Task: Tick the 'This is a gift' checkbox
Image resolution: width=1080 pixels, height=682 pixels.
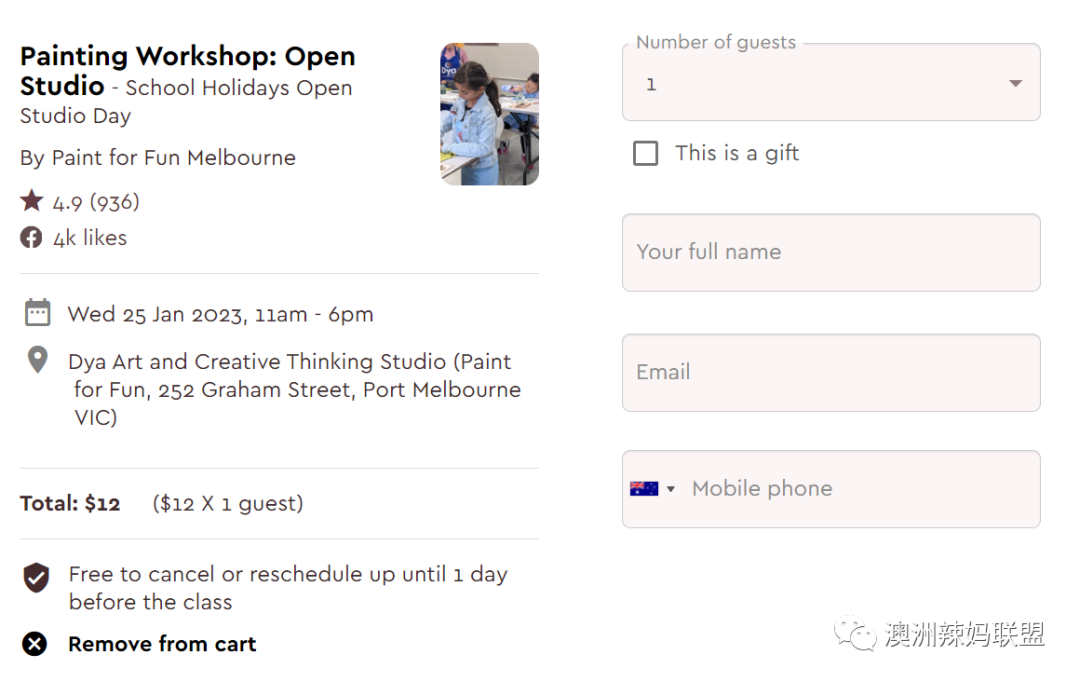Action: click(645, 153)
